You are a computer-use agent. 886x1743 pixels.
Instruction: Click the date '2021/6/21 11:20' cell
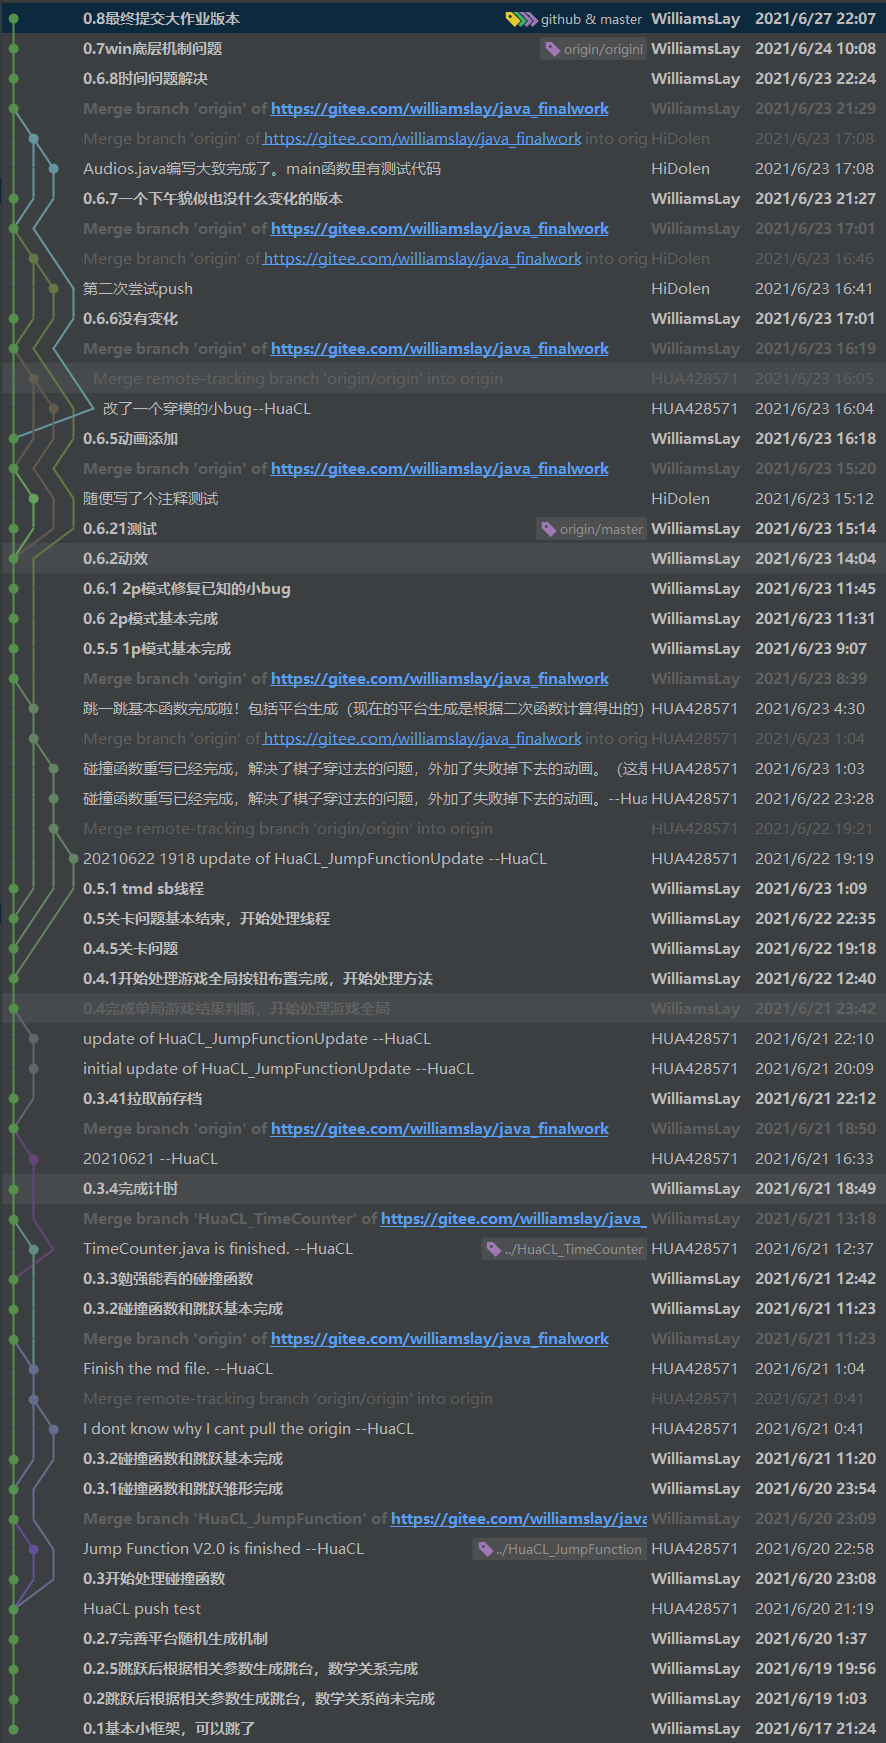815,1459
